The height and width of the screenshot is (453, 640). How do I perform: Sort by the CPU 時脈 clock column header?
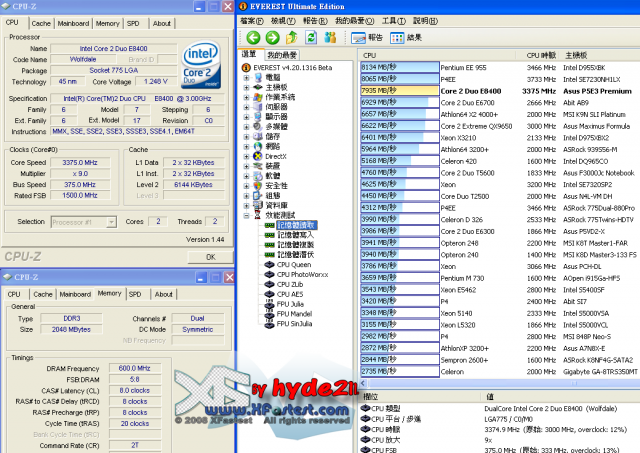pyautogui.click(x=541, y=55)
